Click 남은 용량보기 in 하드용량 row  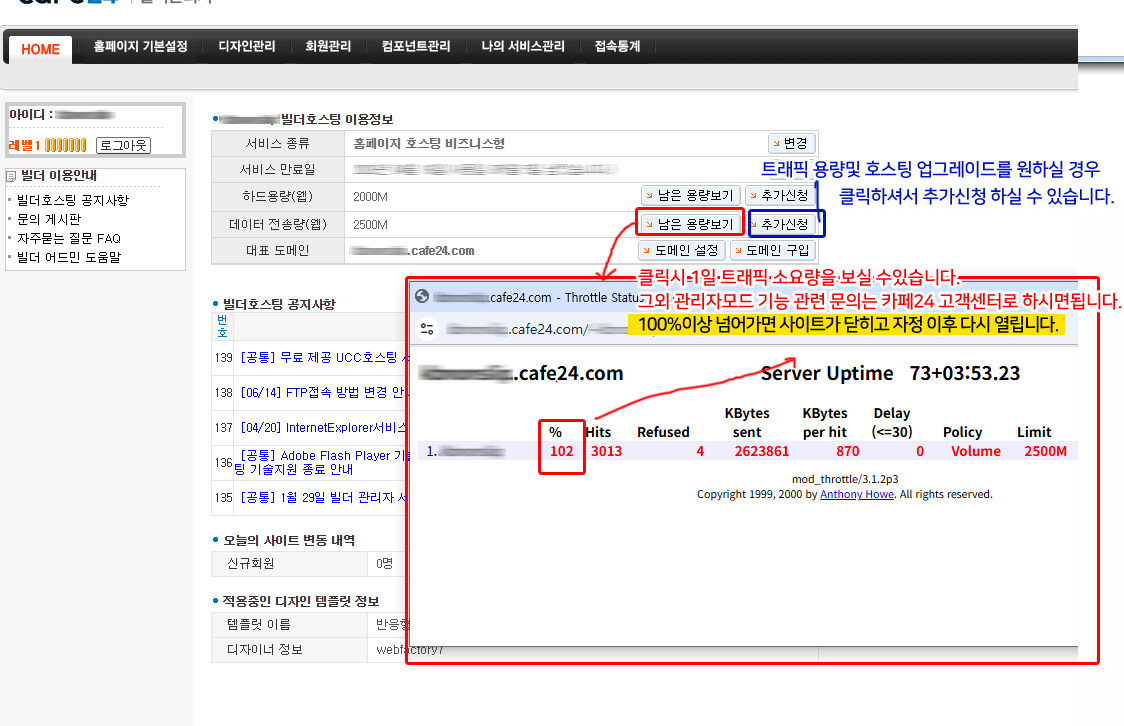pyautogui.click(x=691, y=196)
